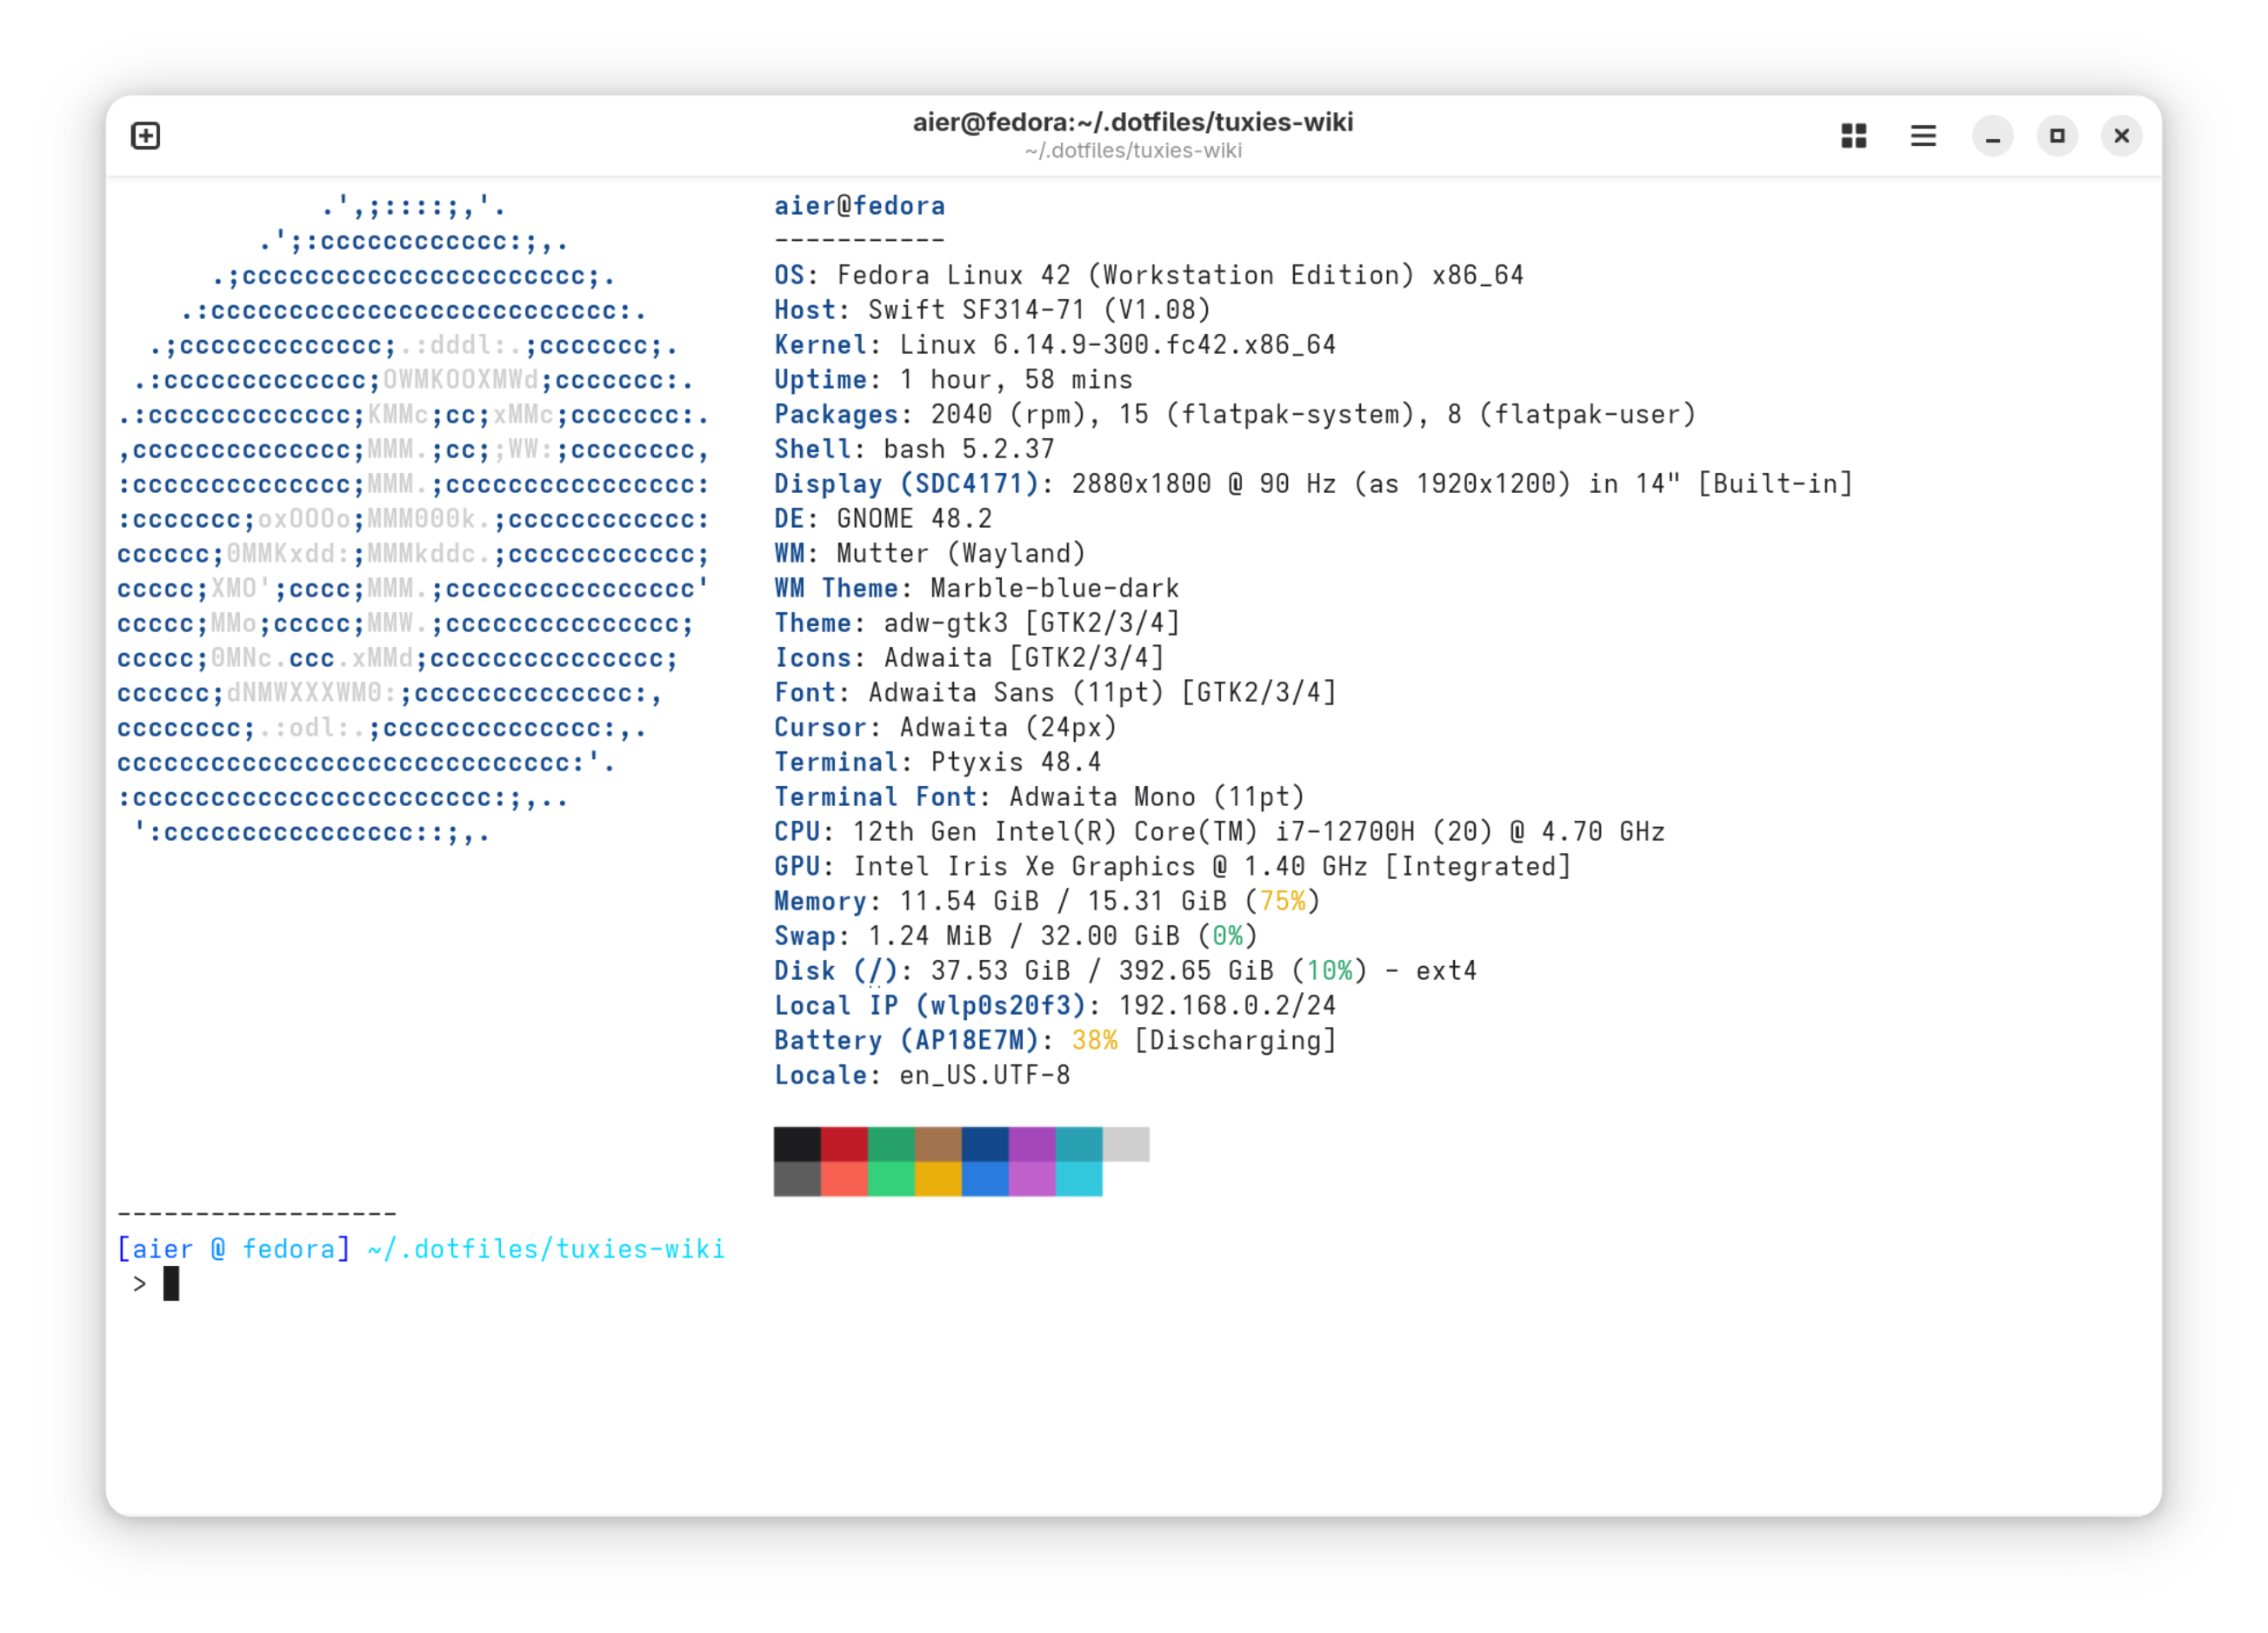This screenshot has width=2268, height=1633.
Task: Click the Icons line Adwaita [GTK2/3/4]
Action: 969,658
